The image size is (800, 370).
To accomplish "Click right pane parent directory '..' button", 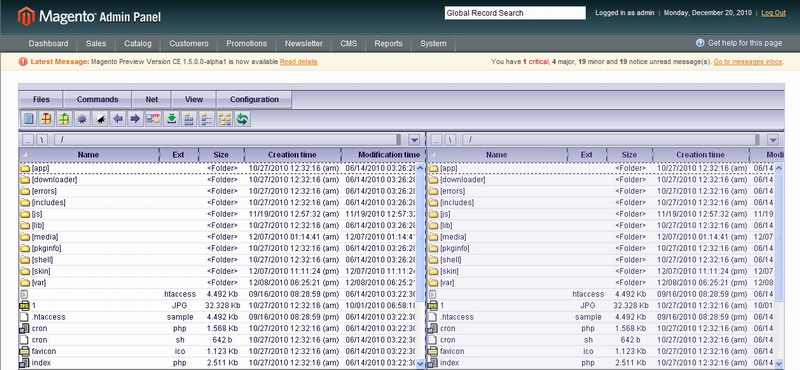I will click(437, 140).
